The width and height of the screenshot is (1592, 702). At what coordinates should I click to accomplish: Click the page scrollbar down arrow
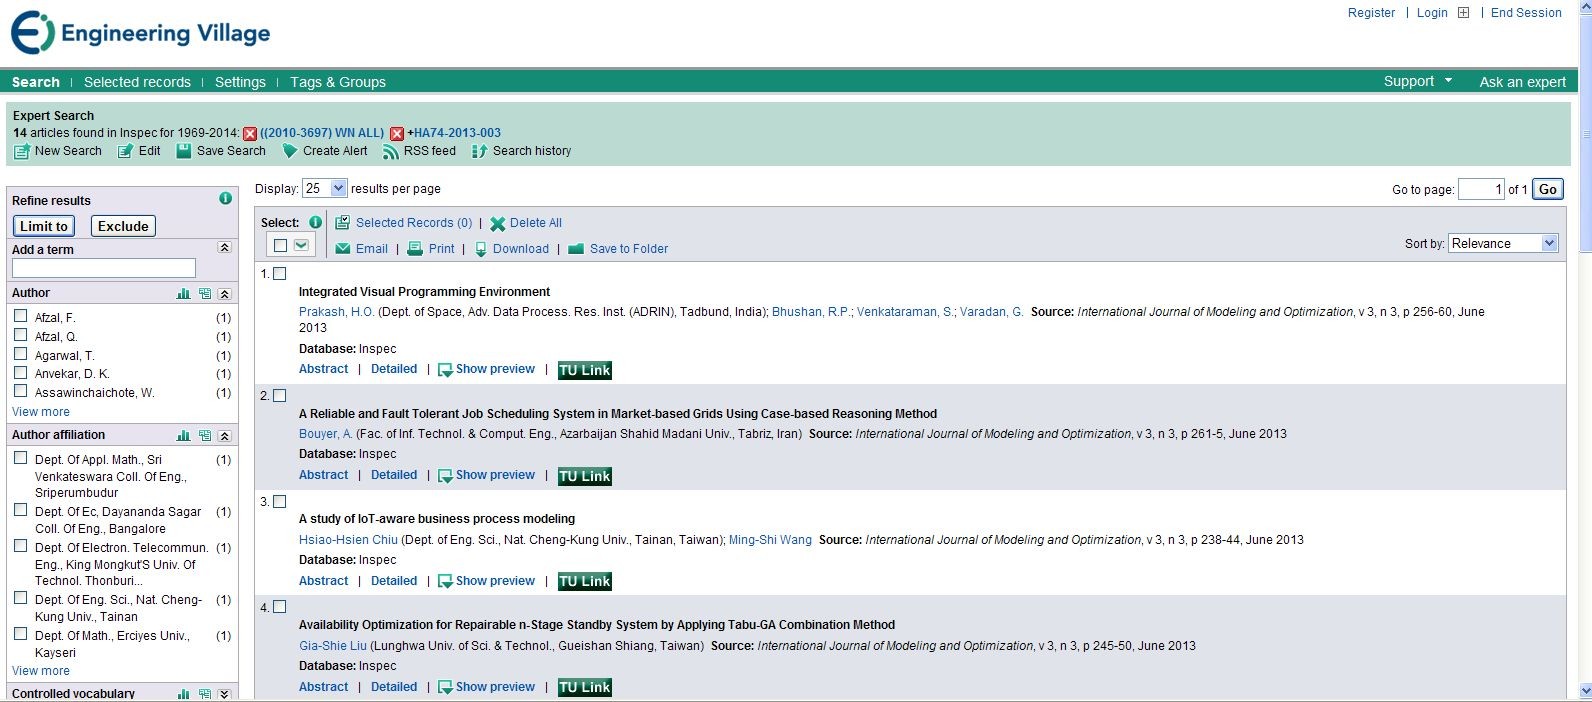1584,691
